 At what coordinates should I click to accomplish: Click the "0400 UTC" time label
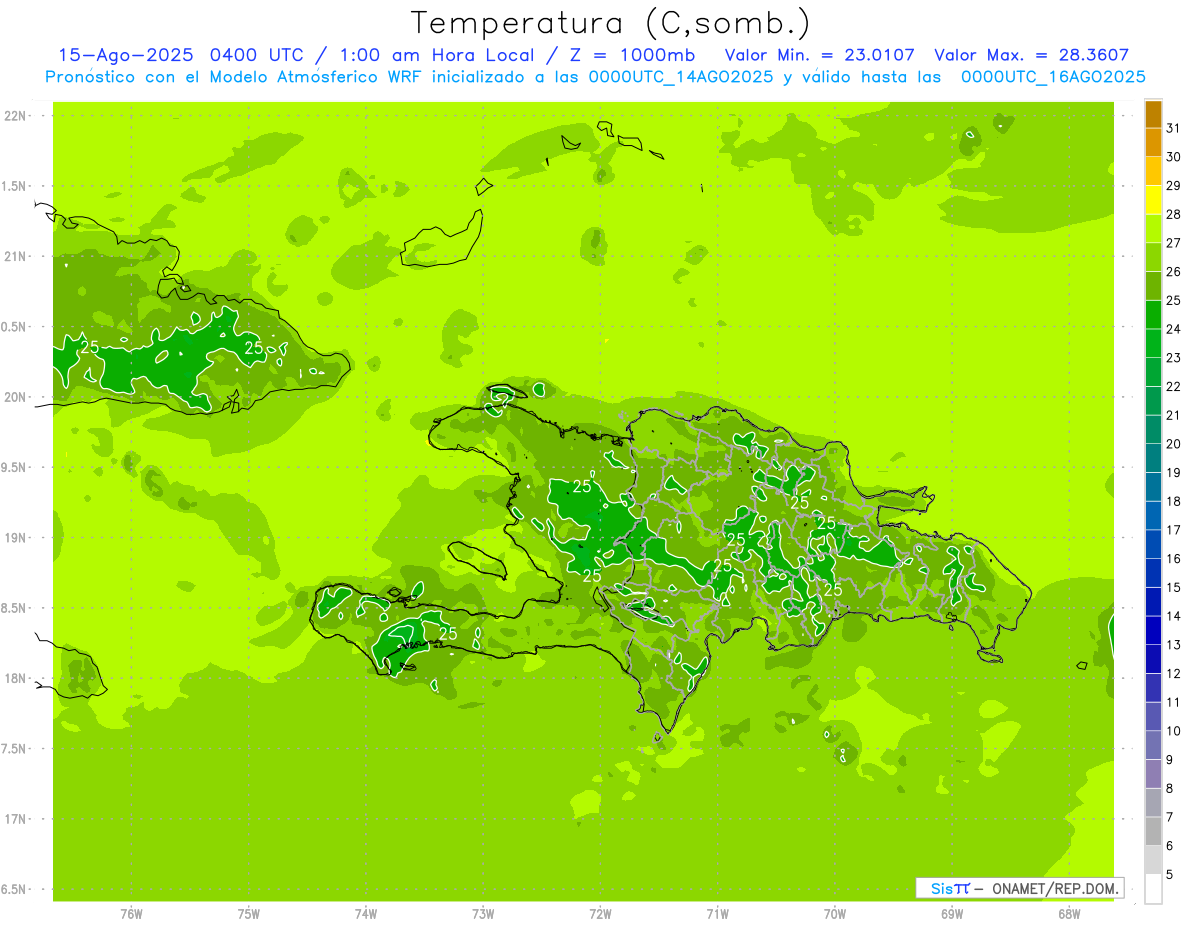click(x=256, y=55)
